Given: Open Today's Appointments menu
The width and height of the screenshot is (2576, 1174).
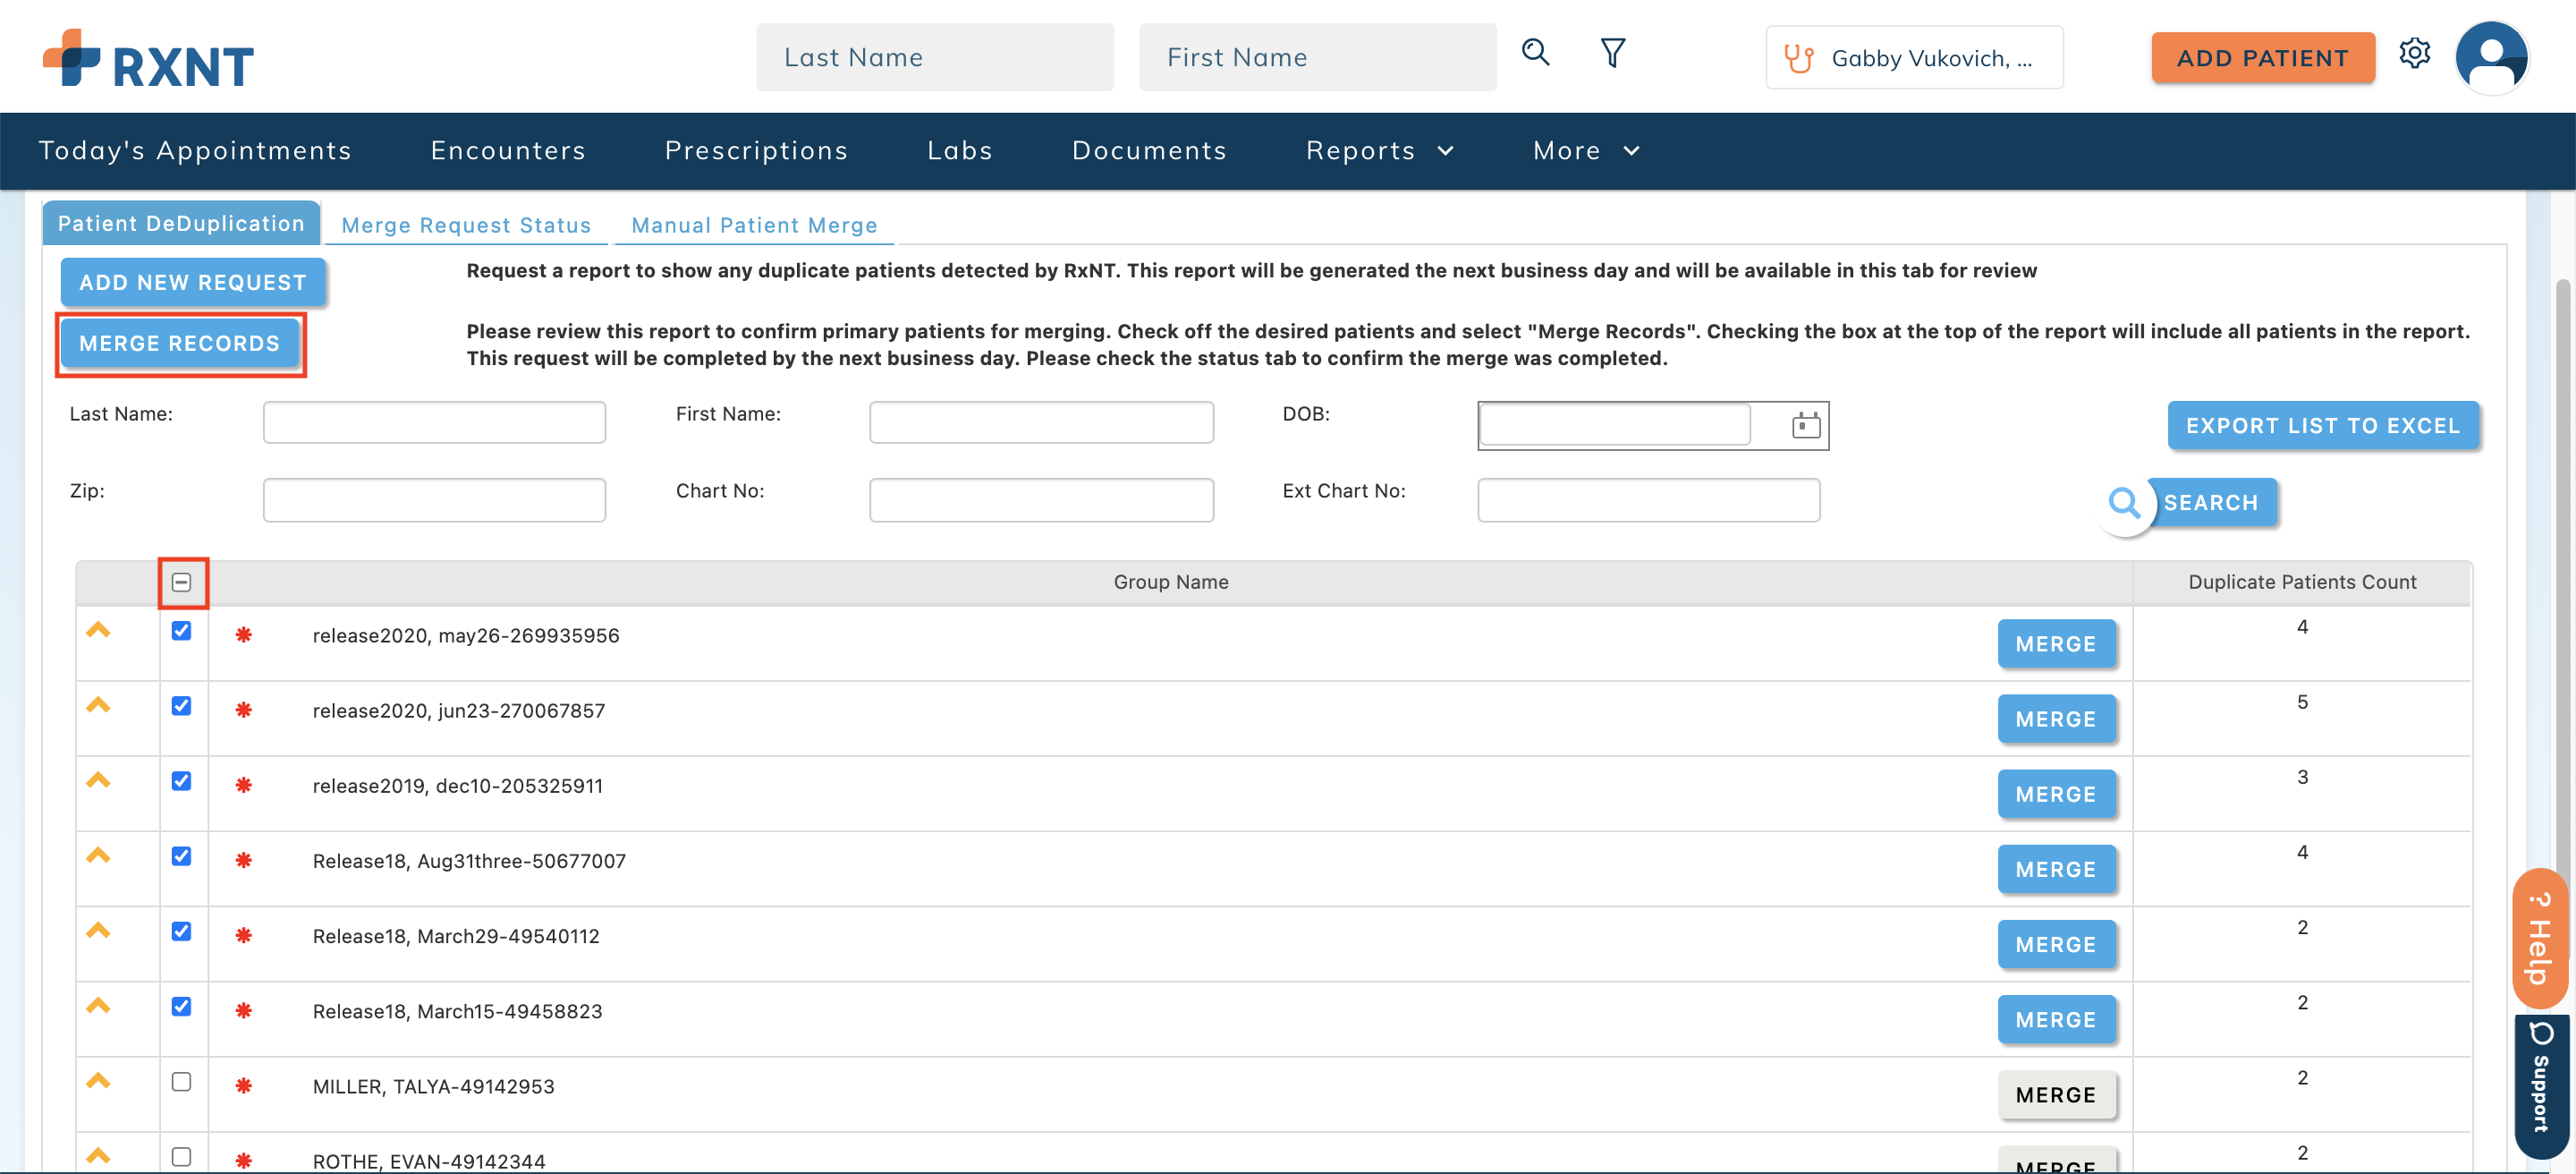Looking at the screenshot, I should tap(195, 150).
